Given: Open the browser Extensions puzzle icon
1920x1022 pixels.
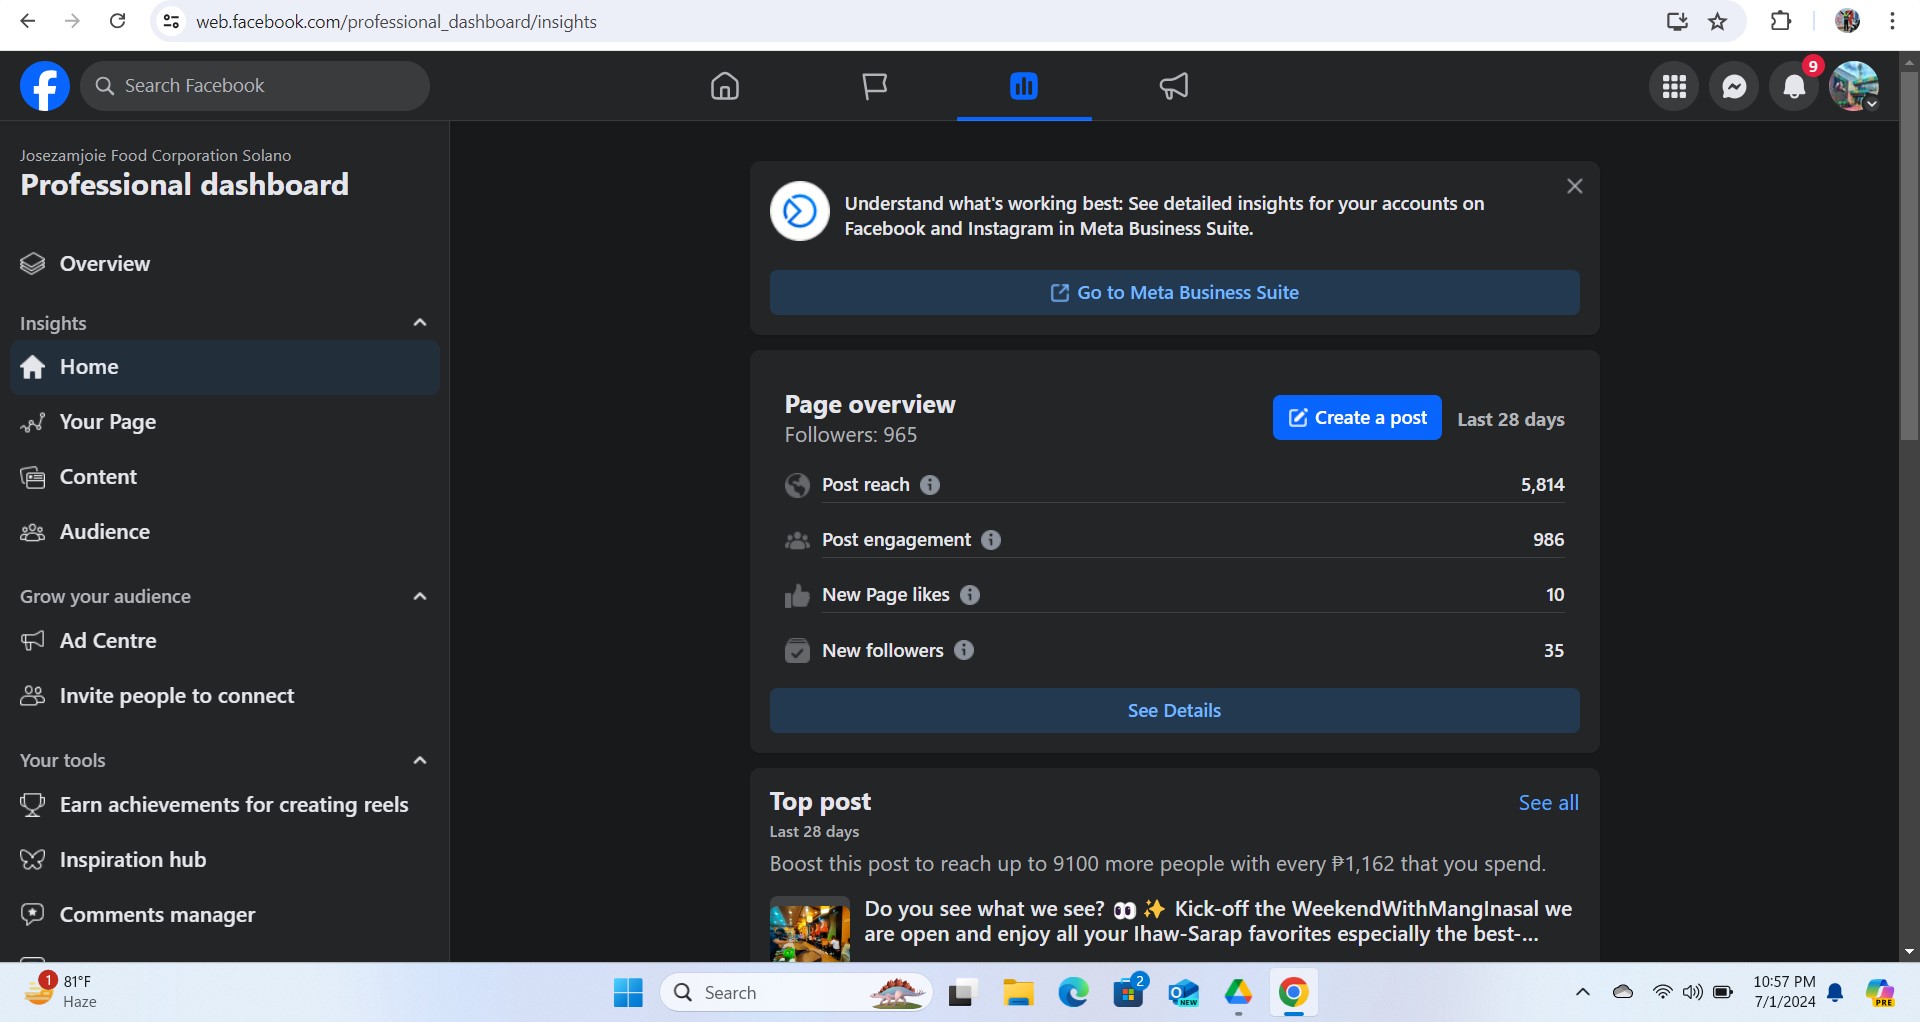Looking at the screenshot, I should tap(1781, 21).
